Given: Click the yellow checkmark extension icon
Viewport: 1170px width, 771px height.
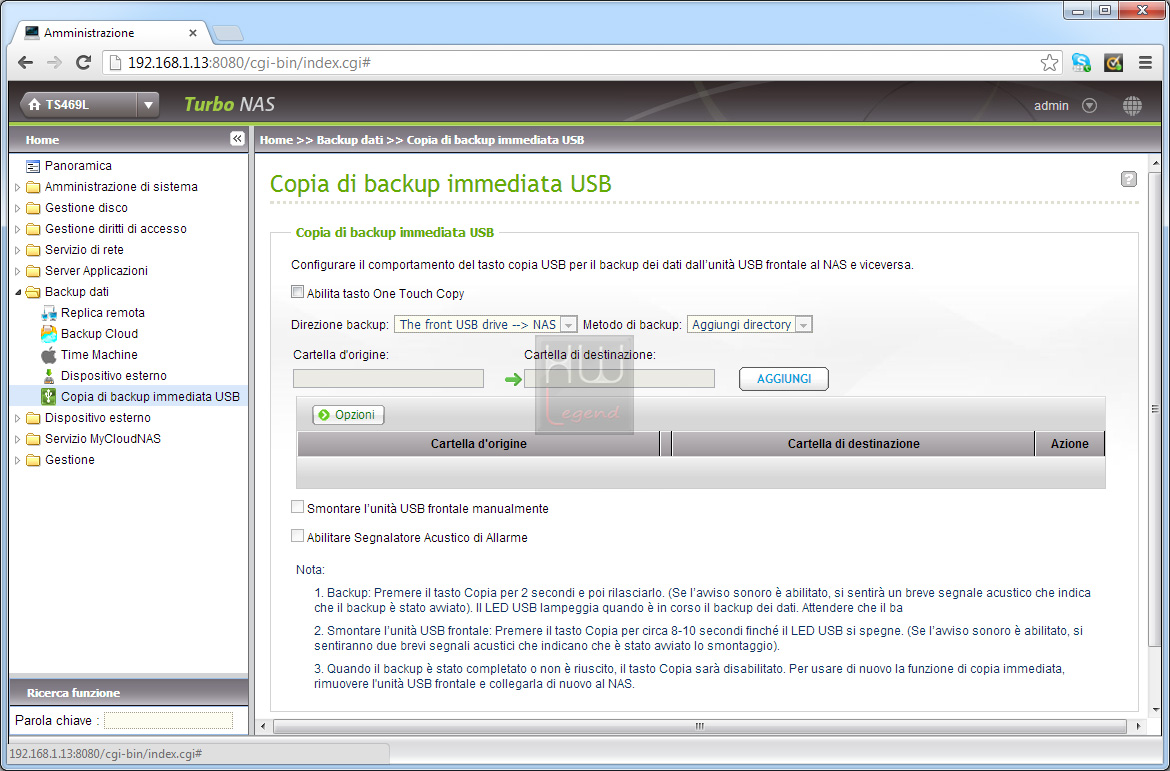Looking at the screenshot, I should 1113,63.
